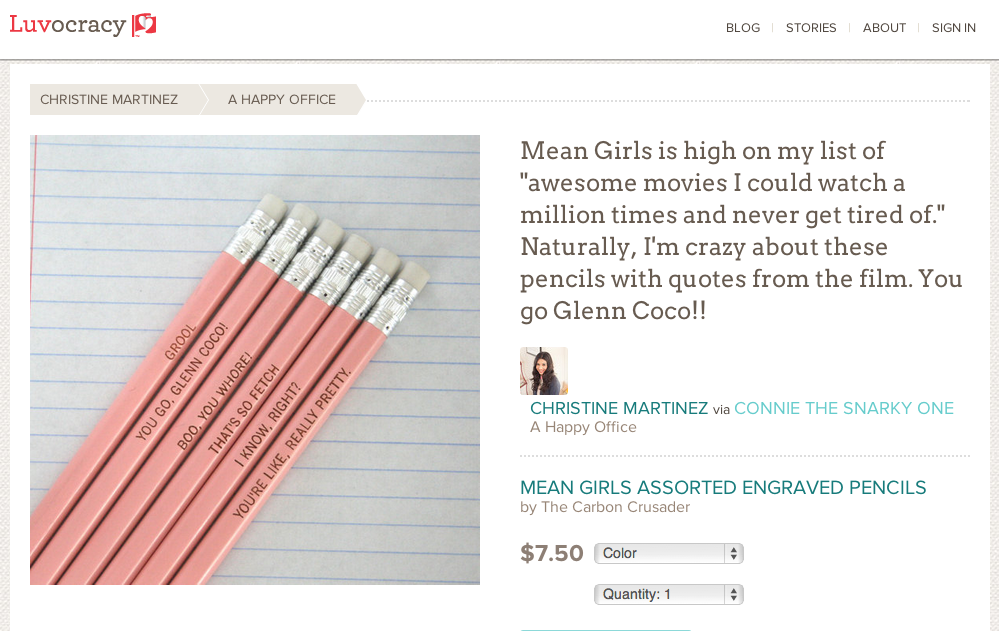Open the CONNIE THE SNARKY ONE link
This screenshot has height=631, width=999.
(844, 409)
